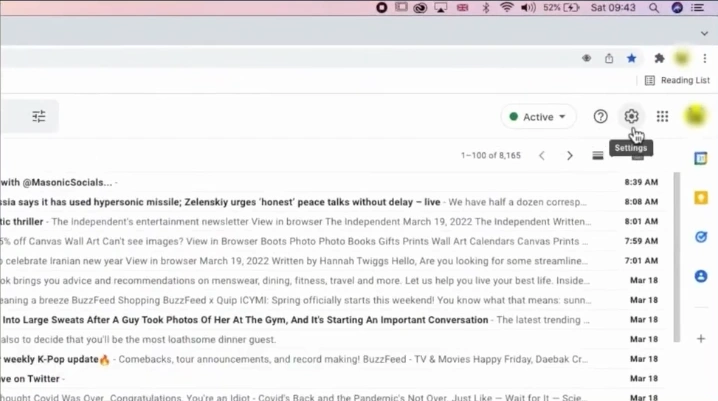The height and width of the screenshot is (401, 718).
Task: Open BuzzFeed x Quip shopping email
Action: click(330, 300)
